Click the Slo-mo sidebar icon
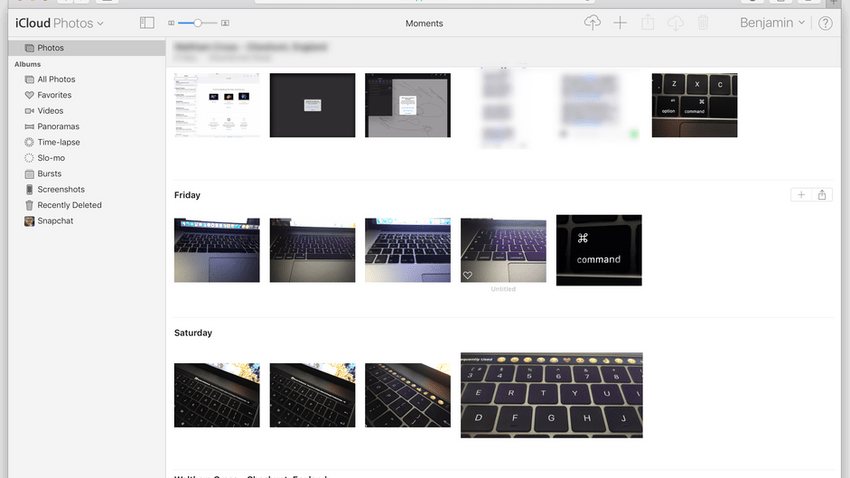The width and height of the screenshot is (850, 478). point(29,158)
